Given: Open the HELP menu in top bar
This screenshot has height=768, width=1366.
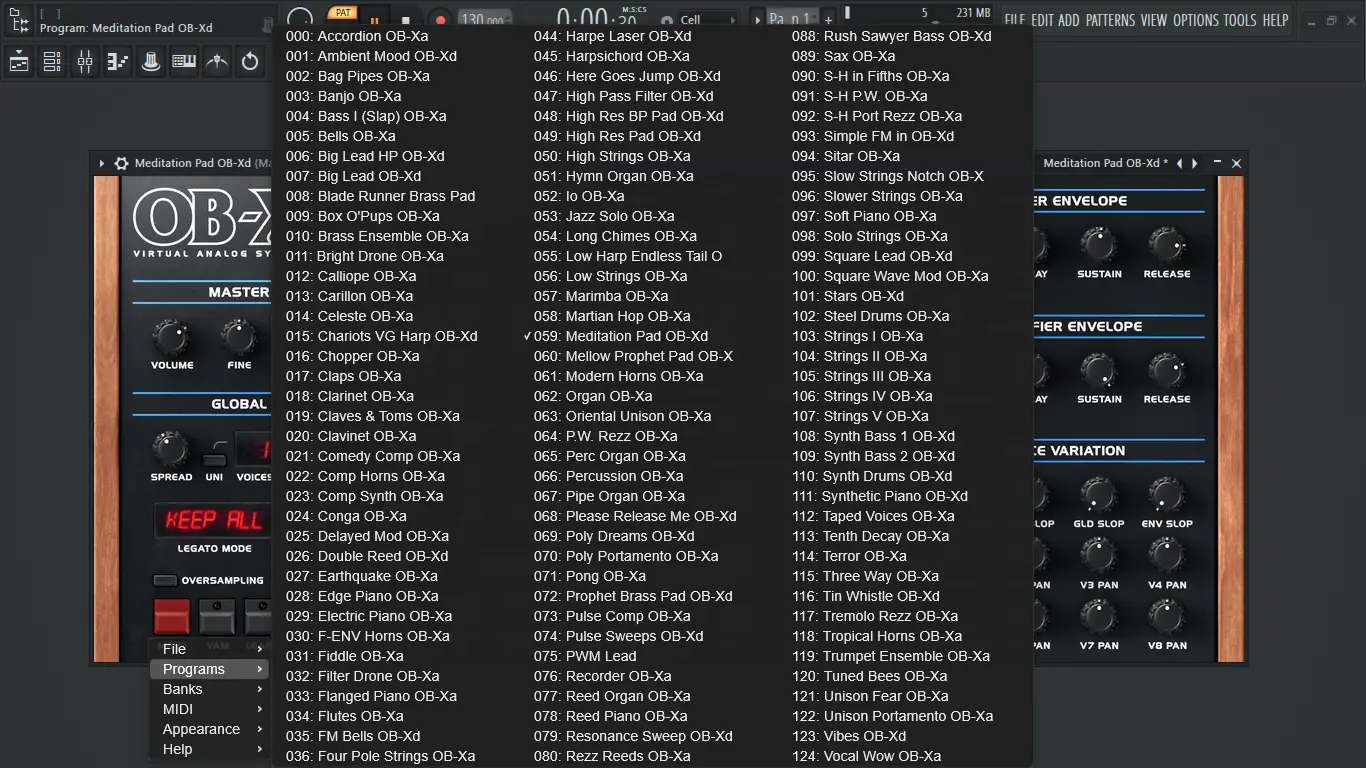Looking at the screenshot, I should pyautogui.click(x=1275, y=20).
